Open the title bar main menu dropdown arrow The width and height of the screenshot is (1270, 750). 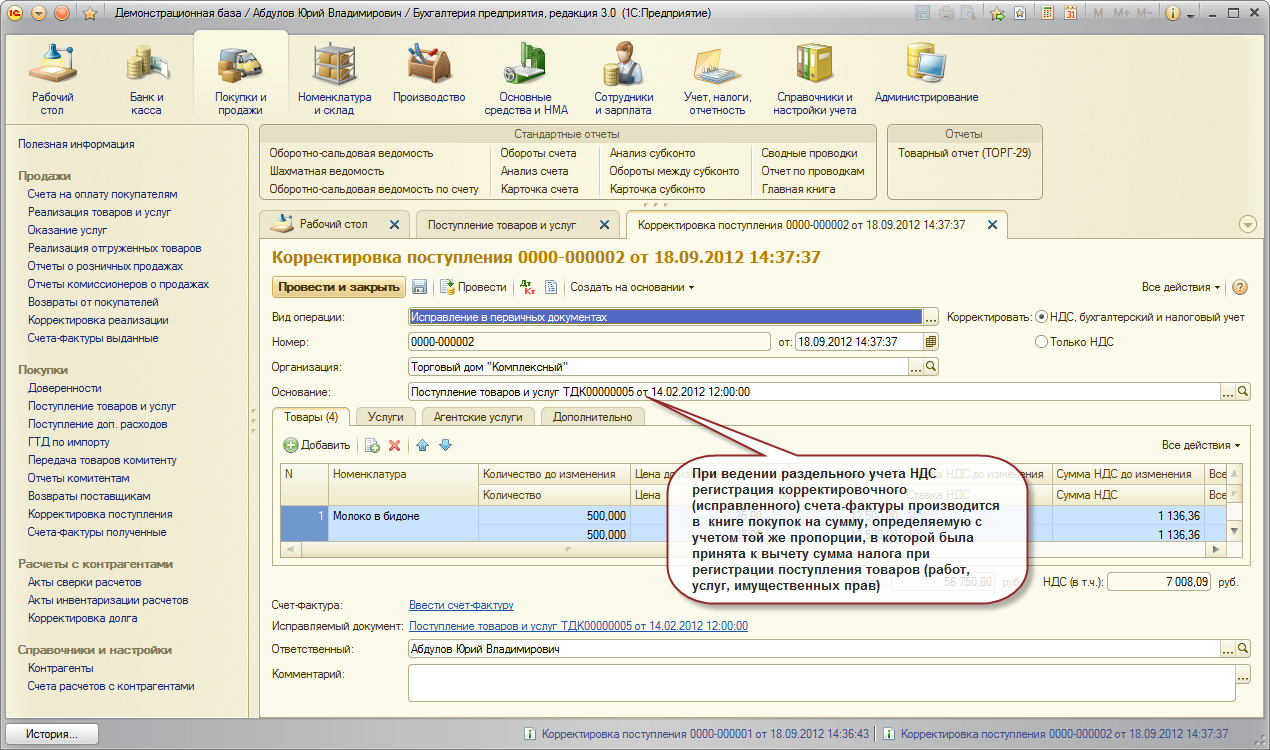pyautogui.click(x=39, y=14)
